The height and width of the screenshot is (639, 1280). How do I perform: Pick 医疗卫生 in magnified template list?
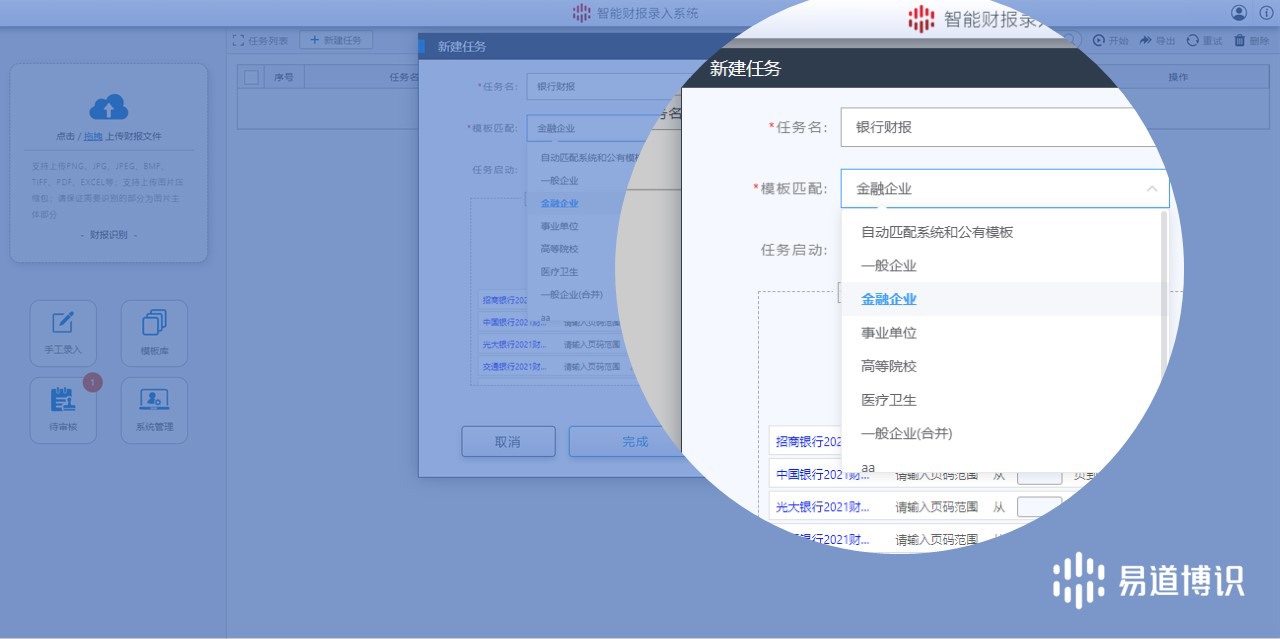coord(889,400)
